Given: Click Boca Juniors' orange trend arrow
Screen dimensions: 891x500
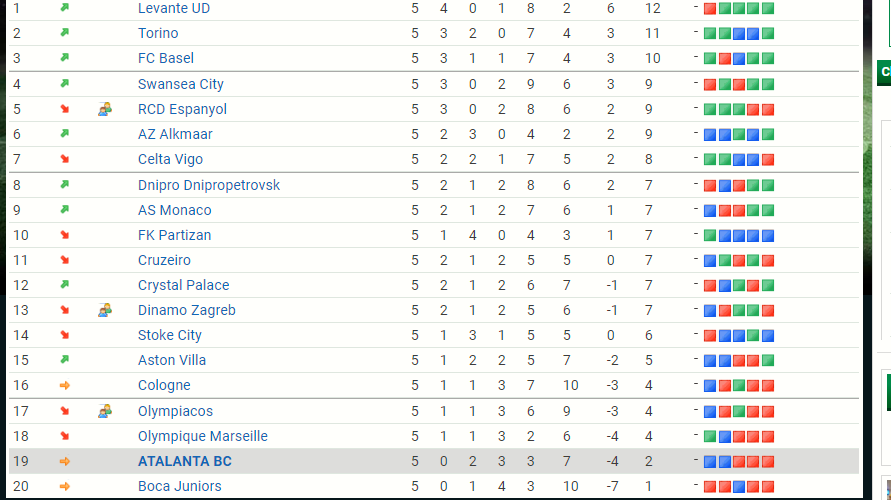Looking at the screenshot, I should coord(65,486).
